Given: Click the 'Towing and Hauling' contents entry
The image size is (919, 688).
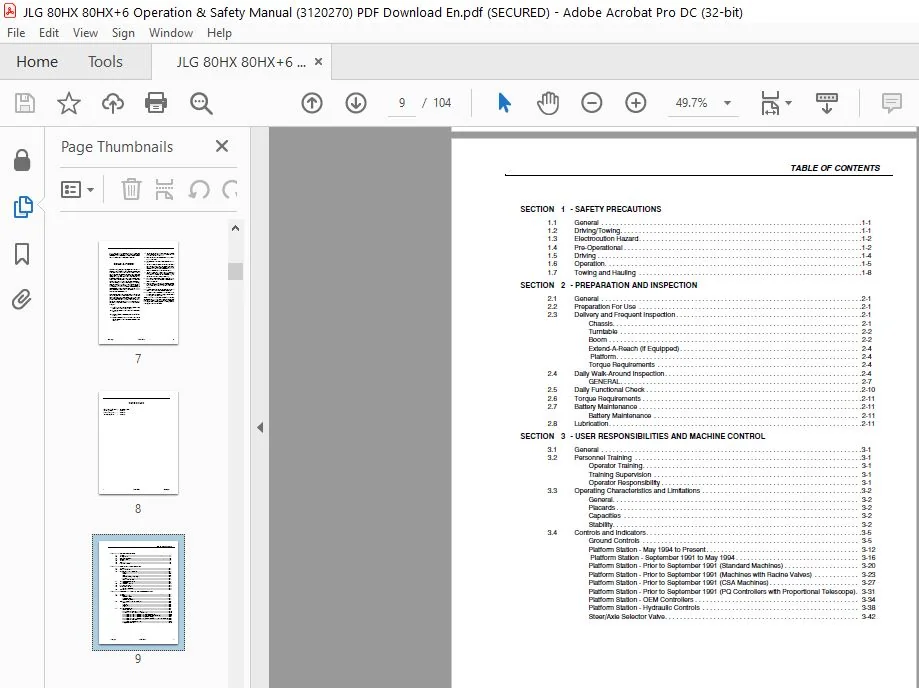Looking at the screenshot, I should coord(604,273).
